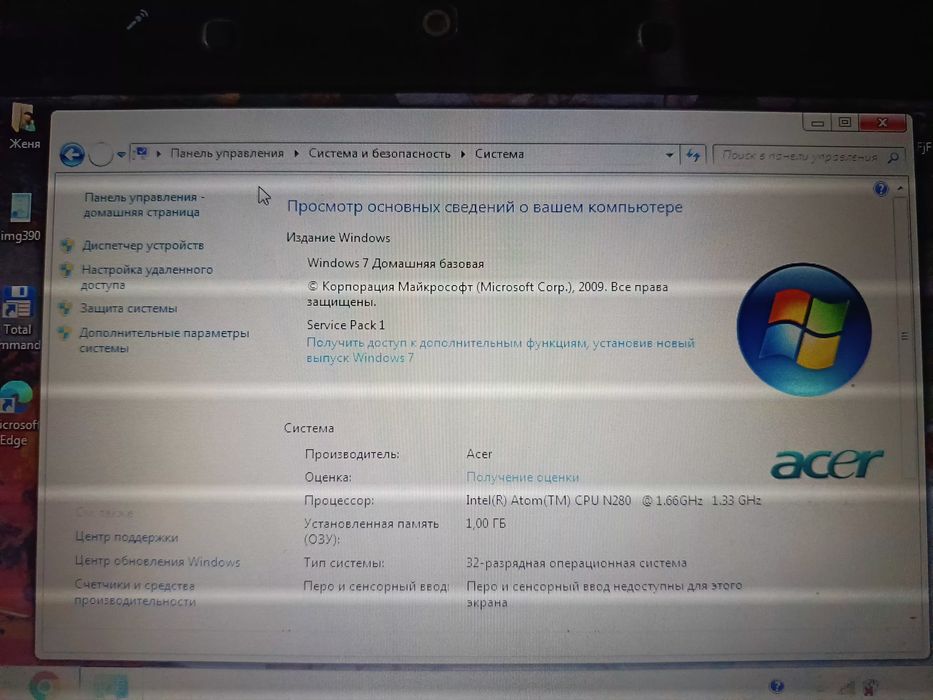The height and width of the screenshot is (700, 933).
Task: Expand the address bar history dropdown
Action: pos(669,155)
